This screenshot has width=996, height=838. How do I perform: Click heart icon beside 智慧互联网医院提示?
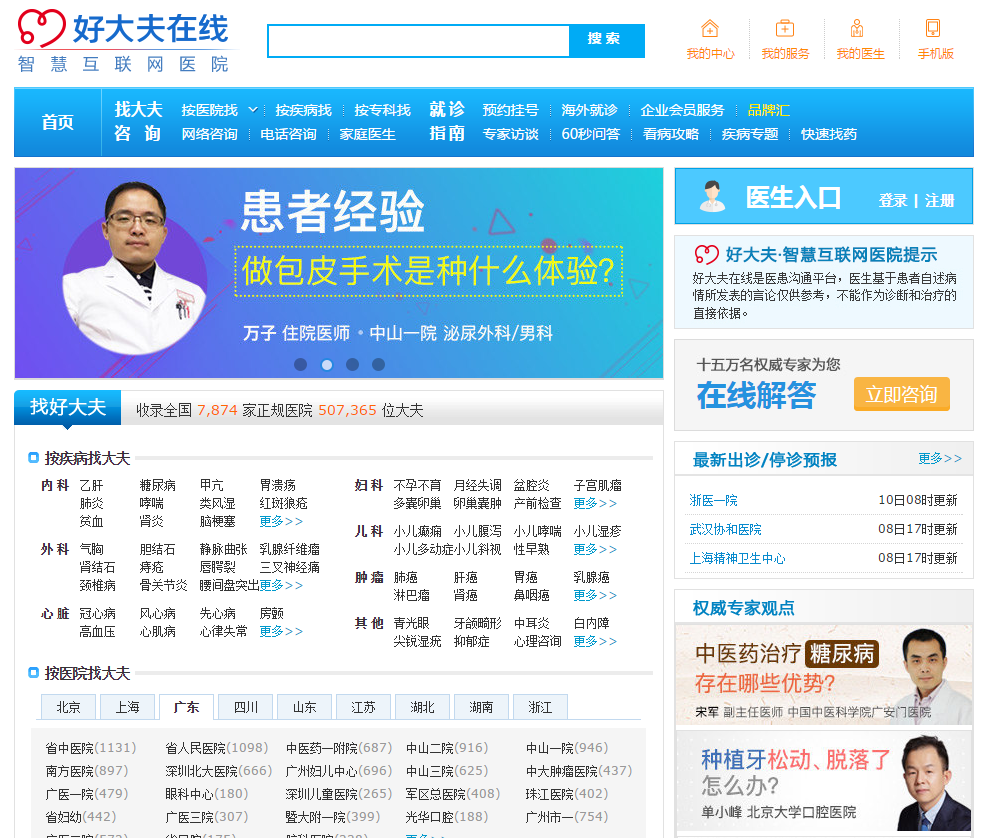tap(706, 255)
